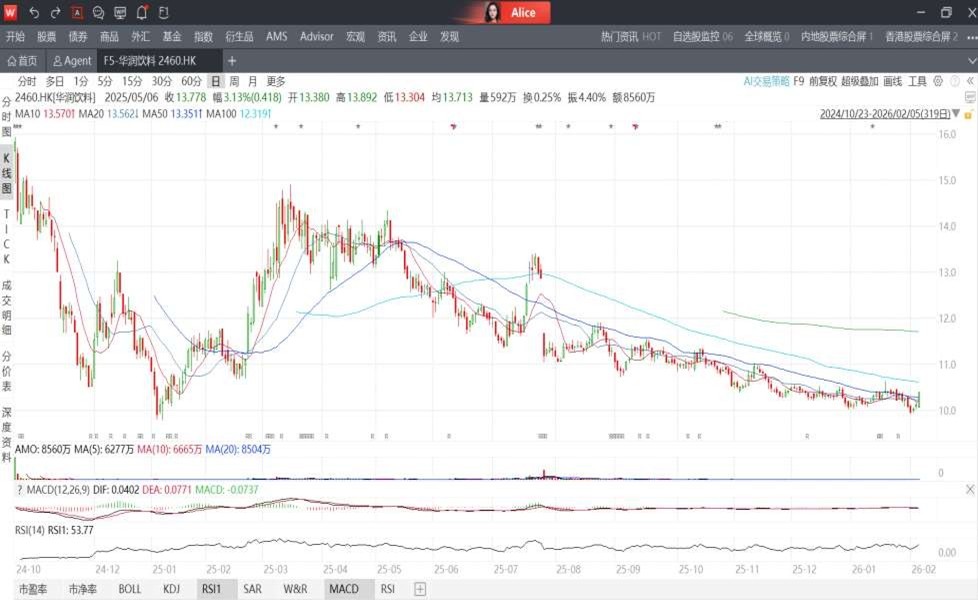Click the AI交易策略 link
Screen dimensions: 978x600
(x=766, y=81)
